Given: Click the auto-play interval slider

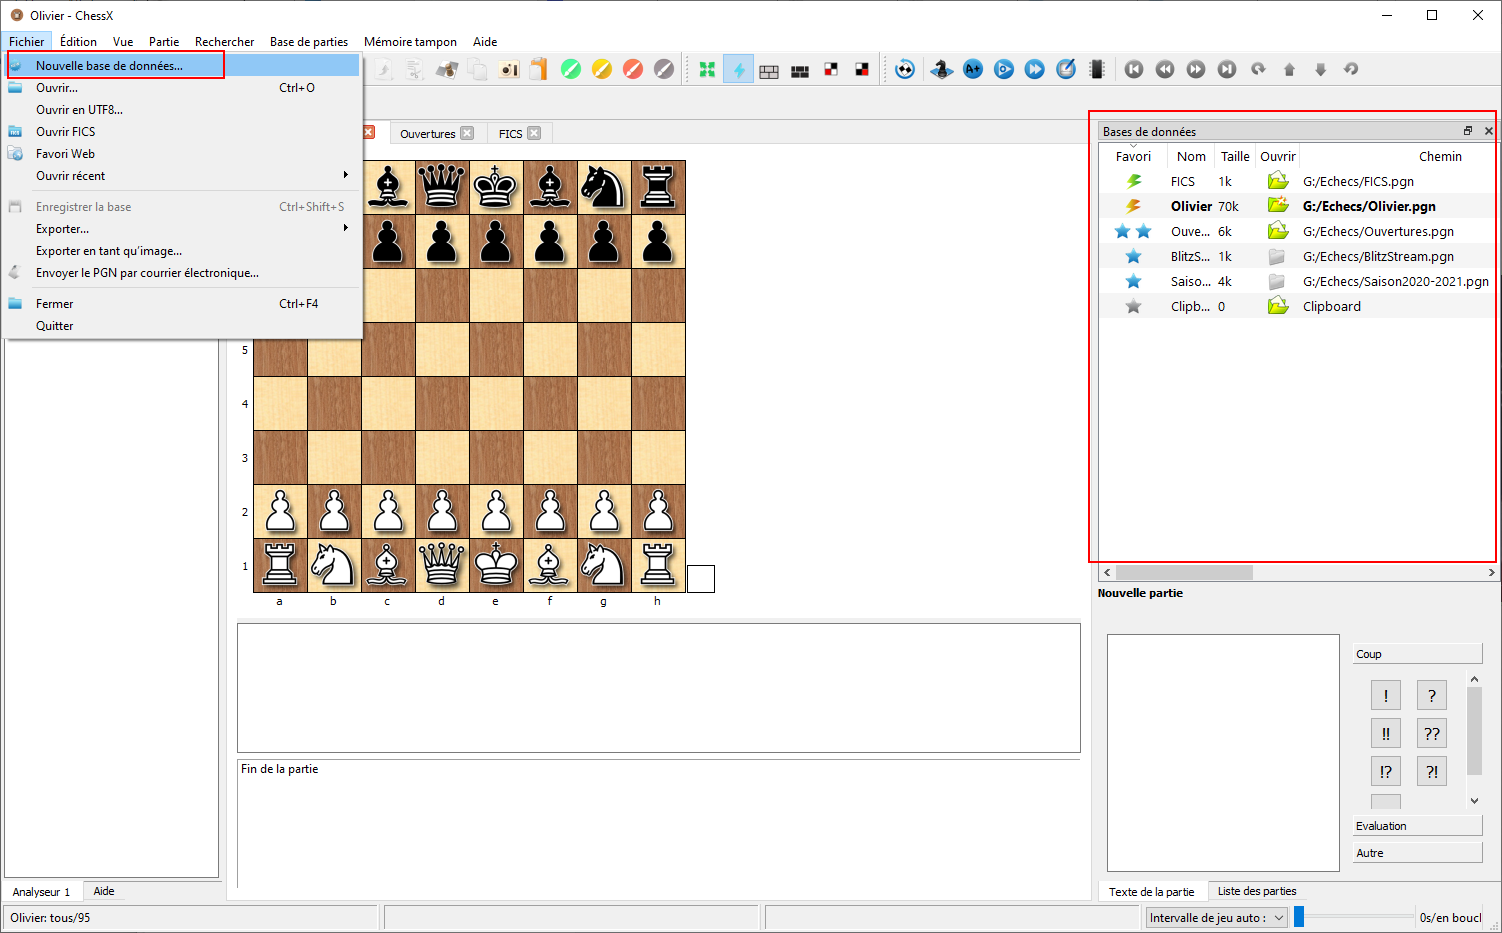Looking at the screenshot, I should 1354,917.
